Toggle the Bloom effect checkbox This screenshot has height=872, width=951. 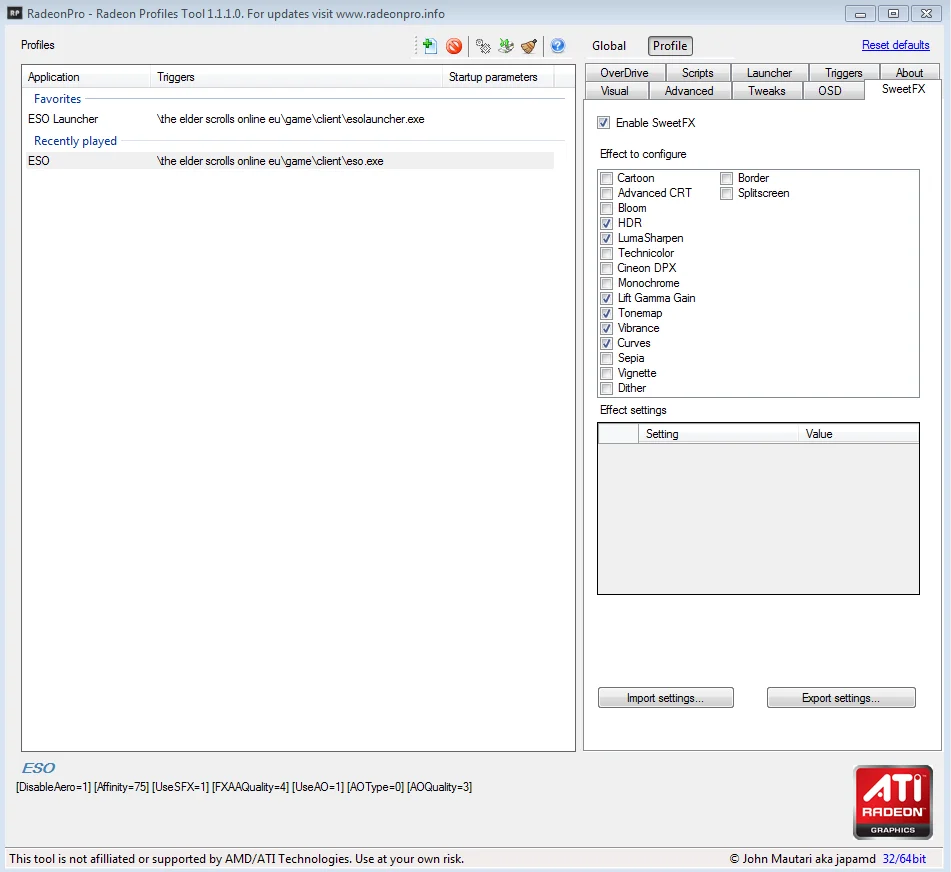coord(606,208)
